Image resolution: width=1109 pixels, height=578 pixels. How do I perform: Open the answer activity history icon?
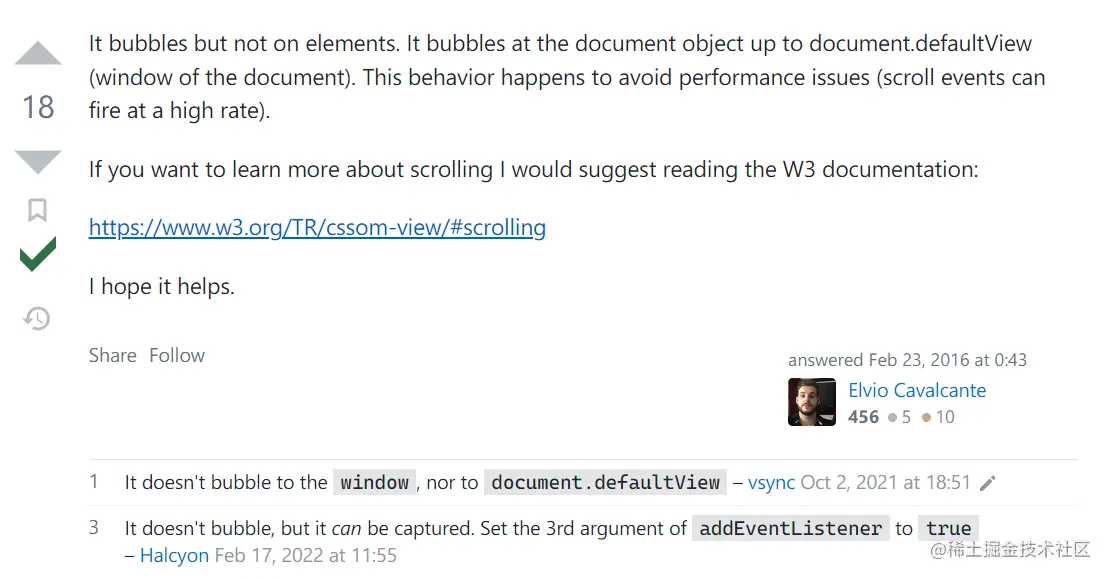(37, 318)
